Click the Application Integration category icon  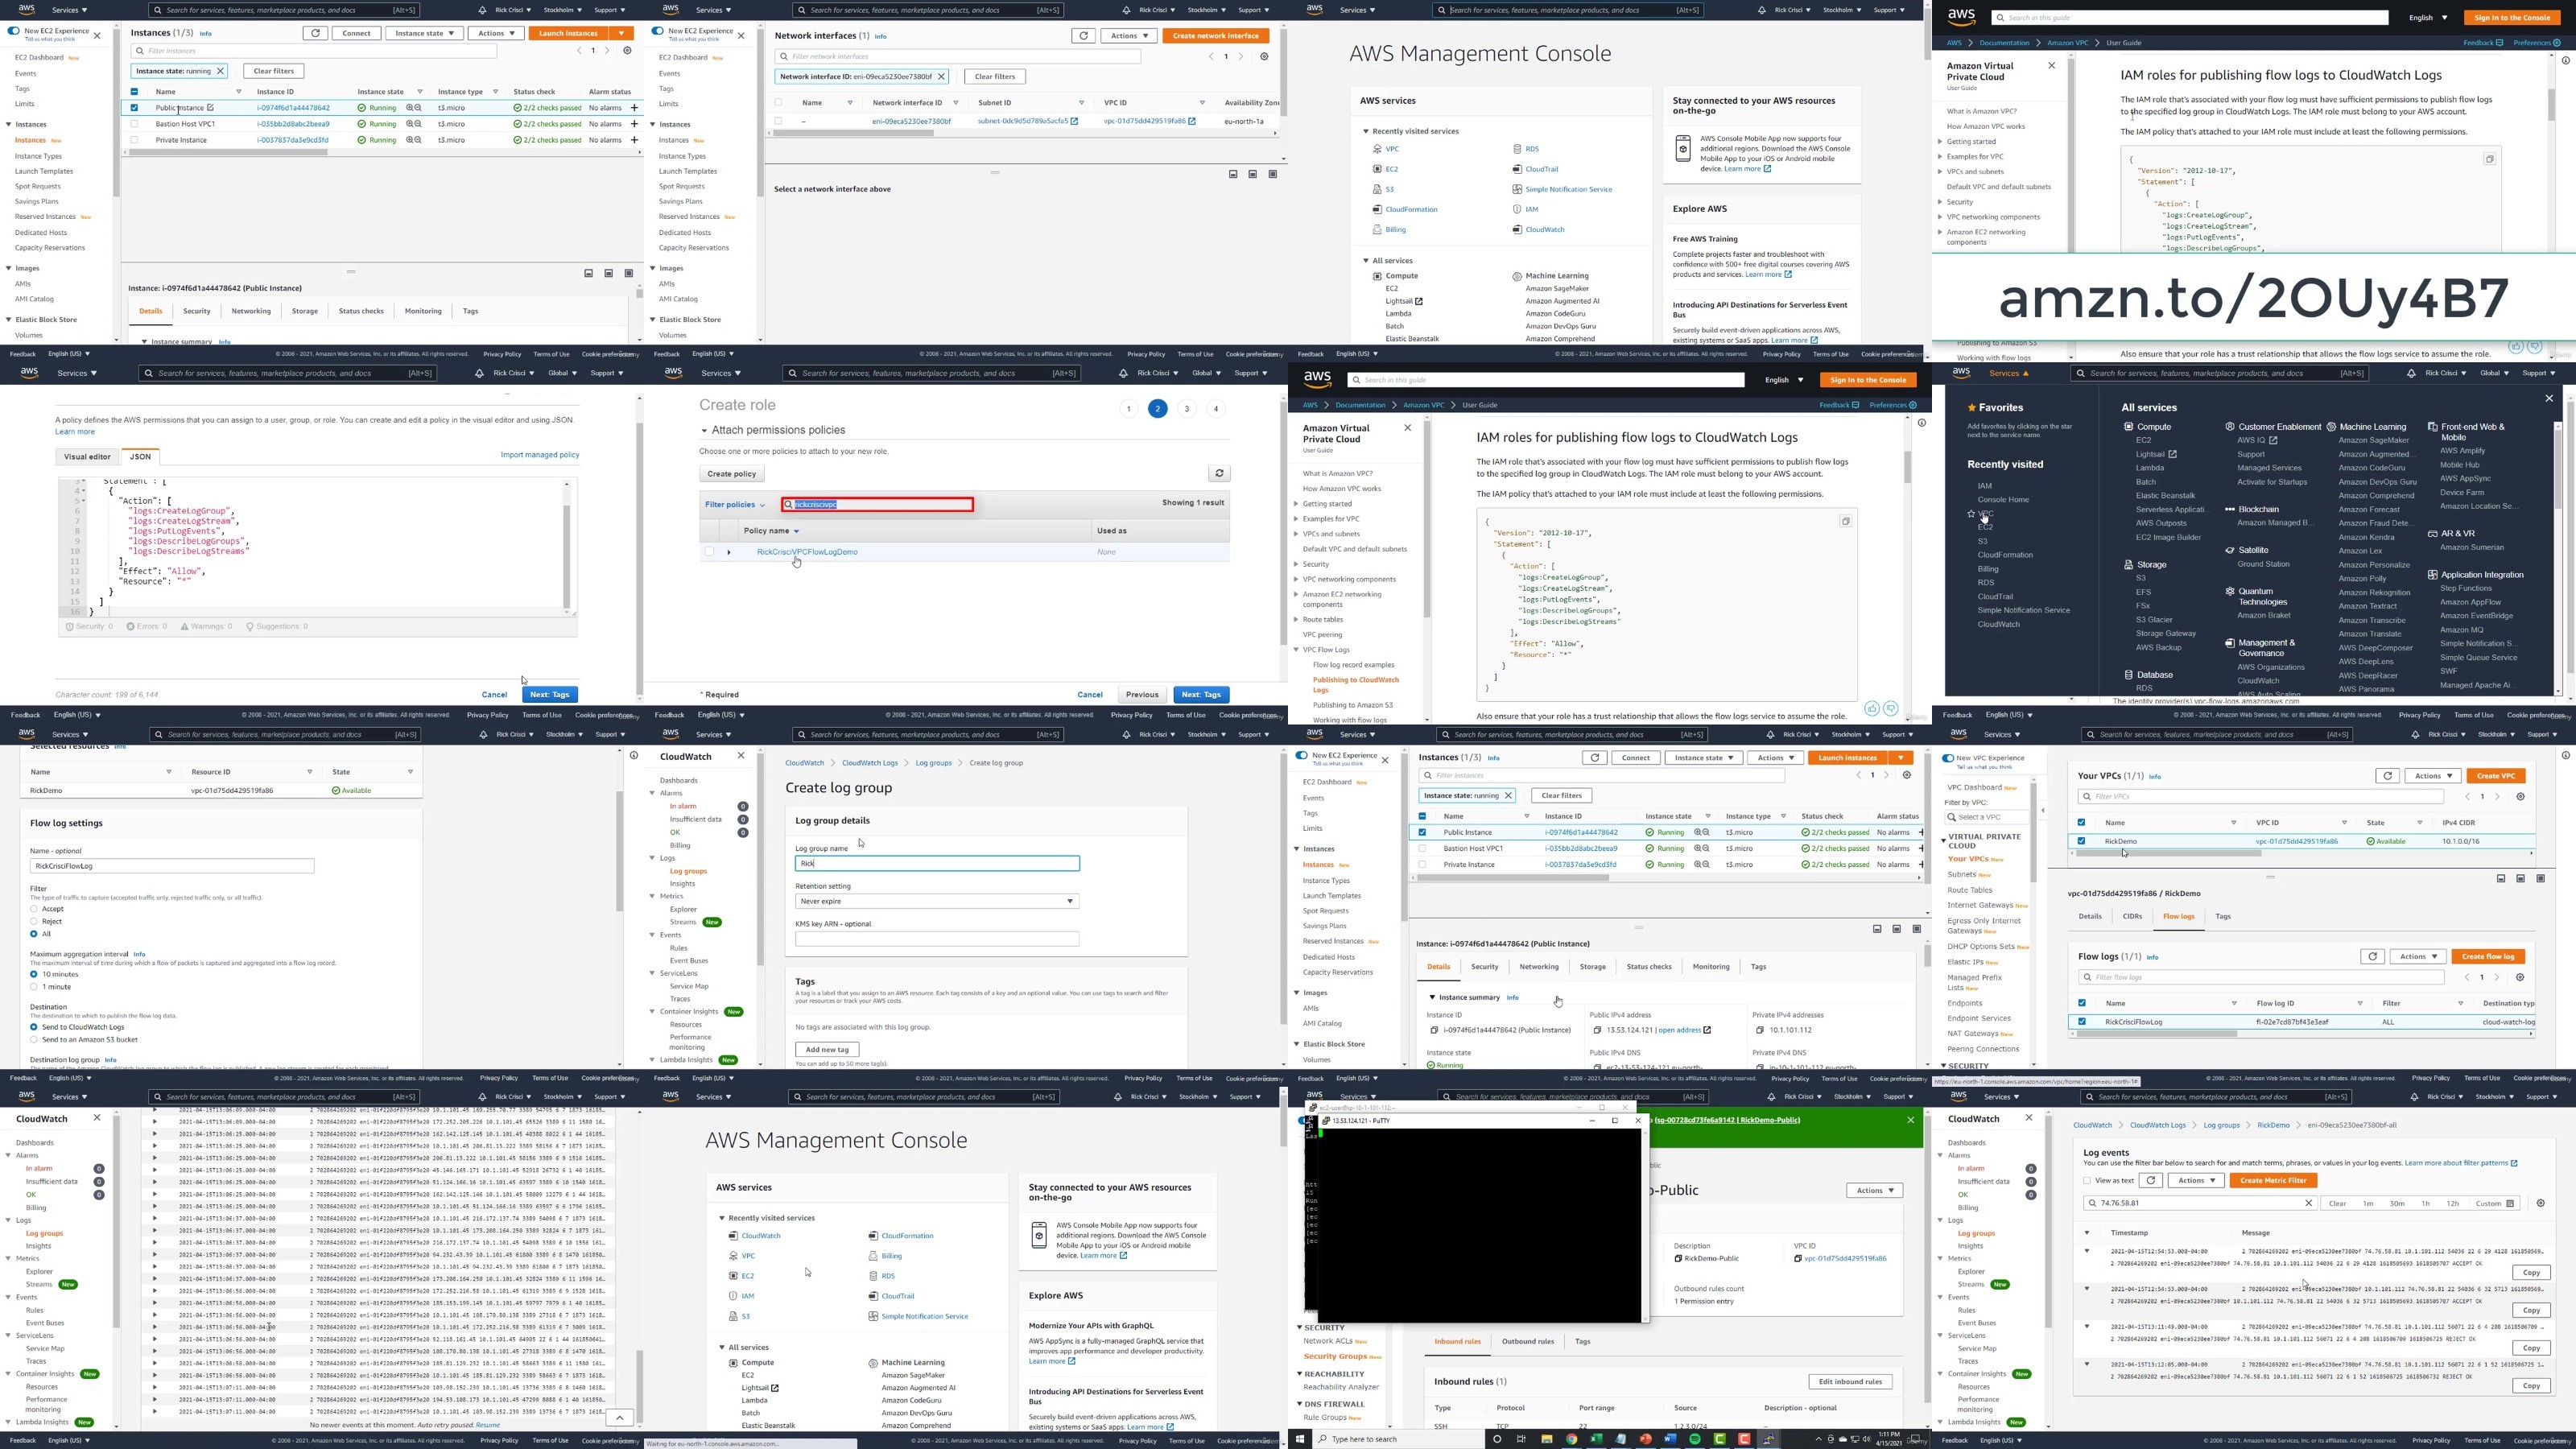2432,575
